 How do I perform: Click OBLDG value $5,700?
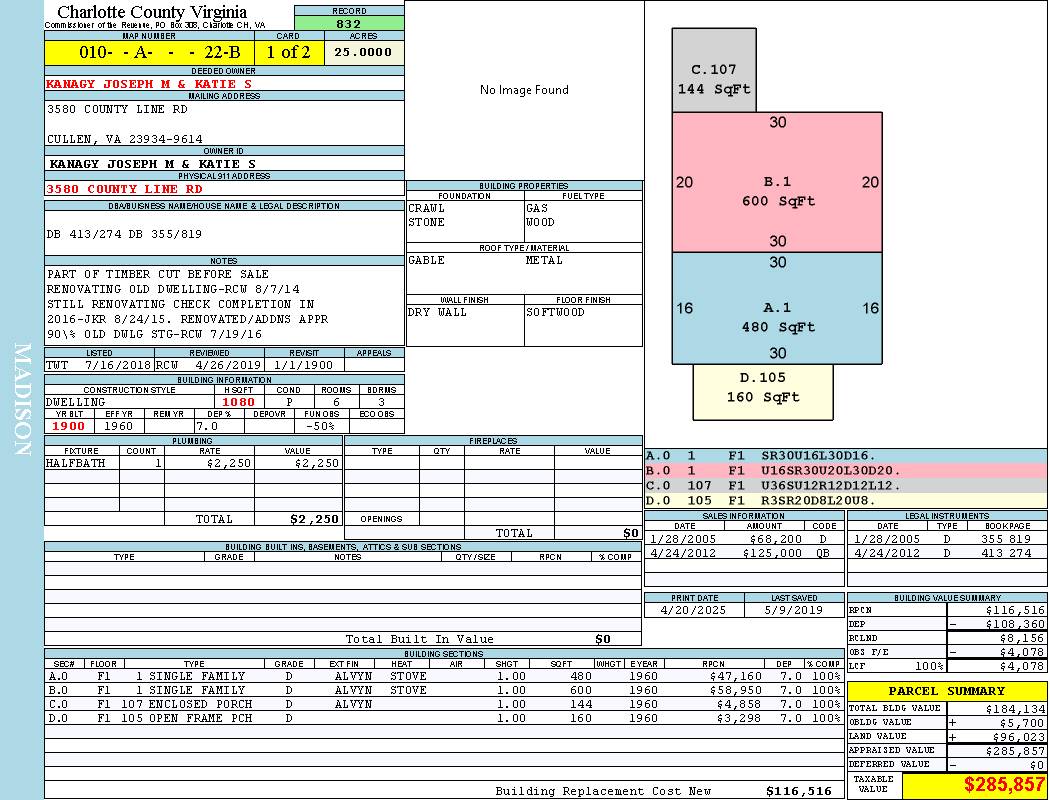tap(1022, 723)
